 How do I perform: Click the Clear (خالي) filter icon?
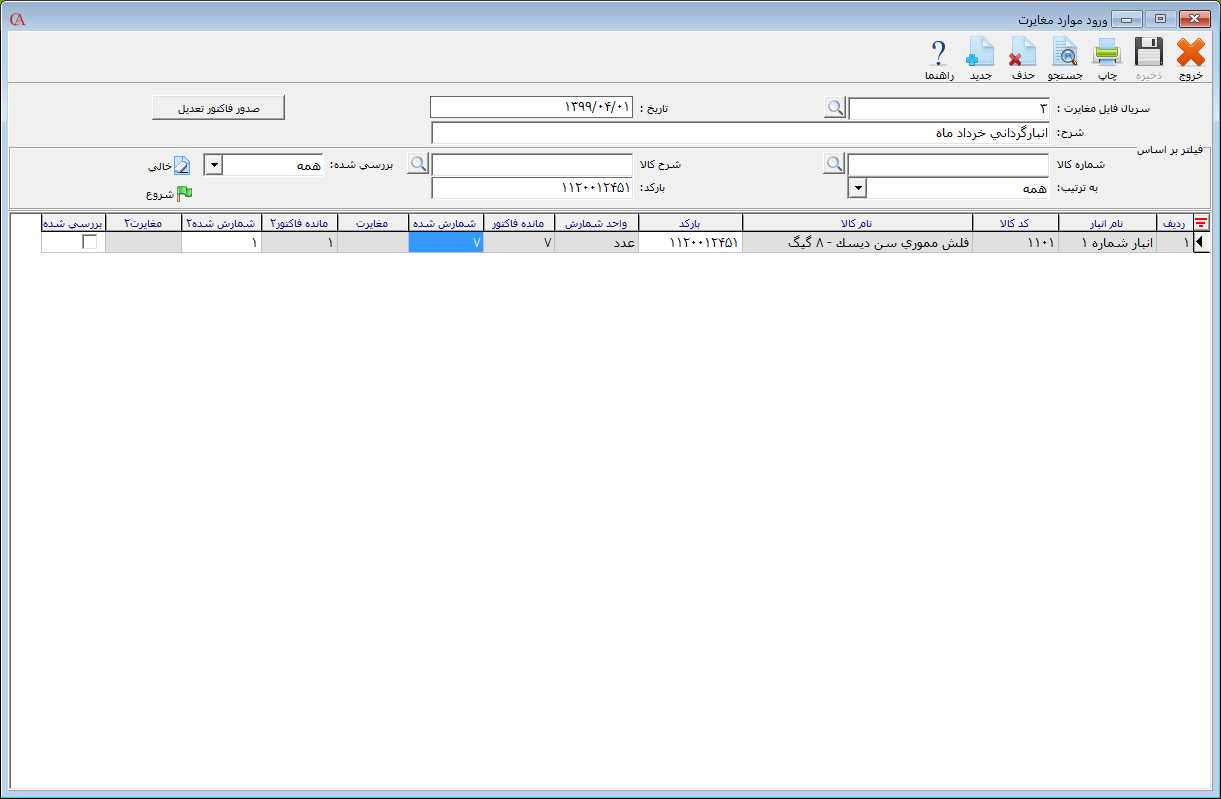182,165
